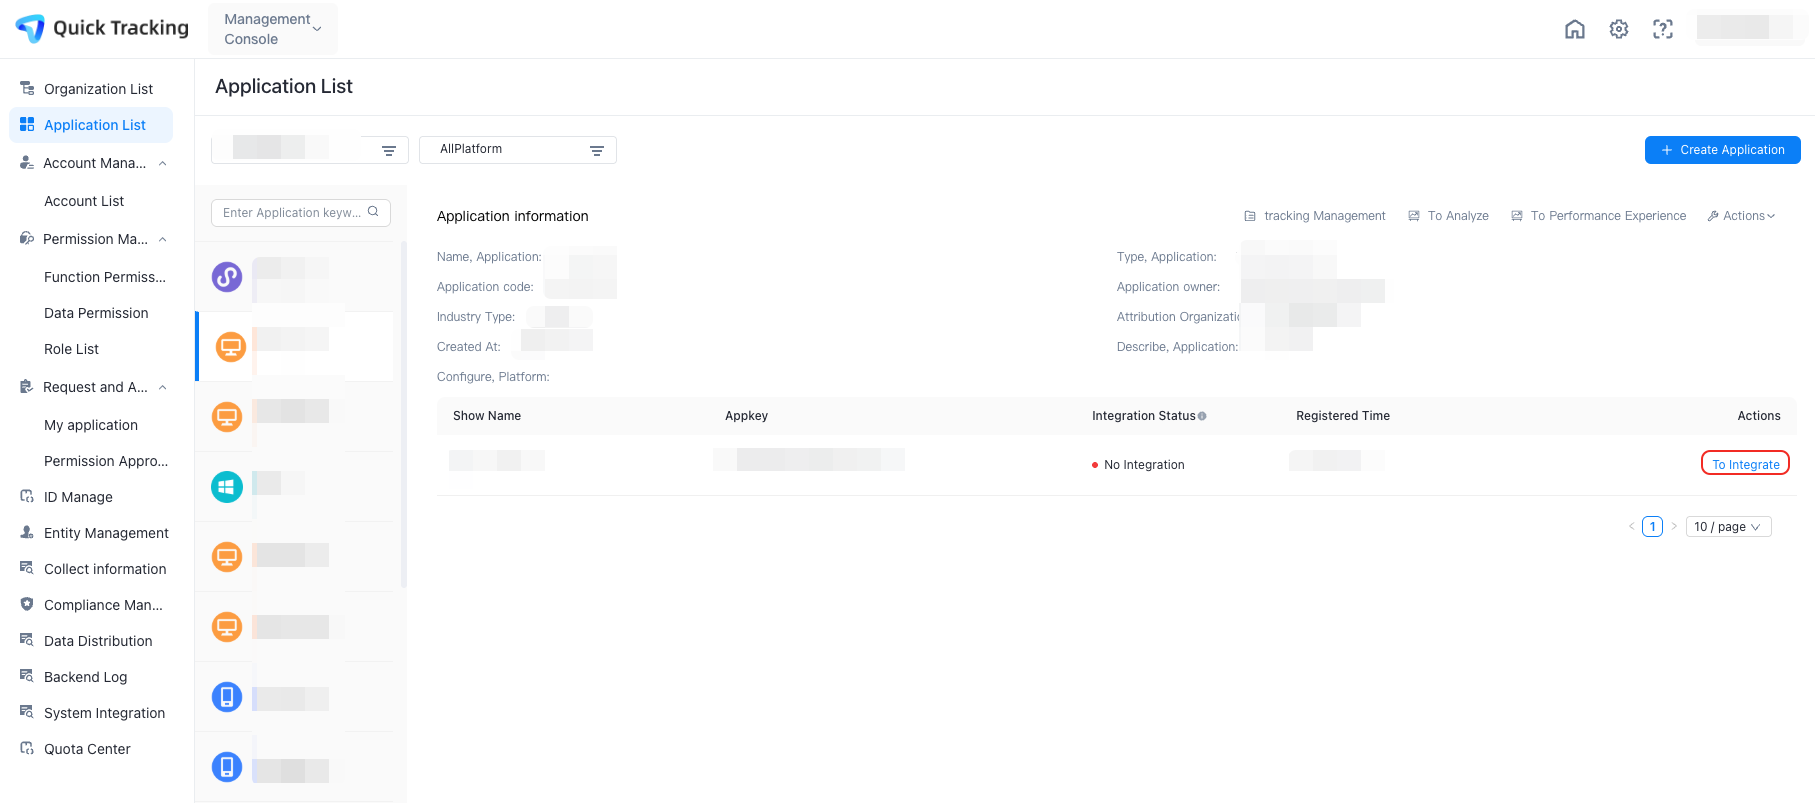Click the help scan icon in header
Screen dimensions: 1815x803
1662,29
